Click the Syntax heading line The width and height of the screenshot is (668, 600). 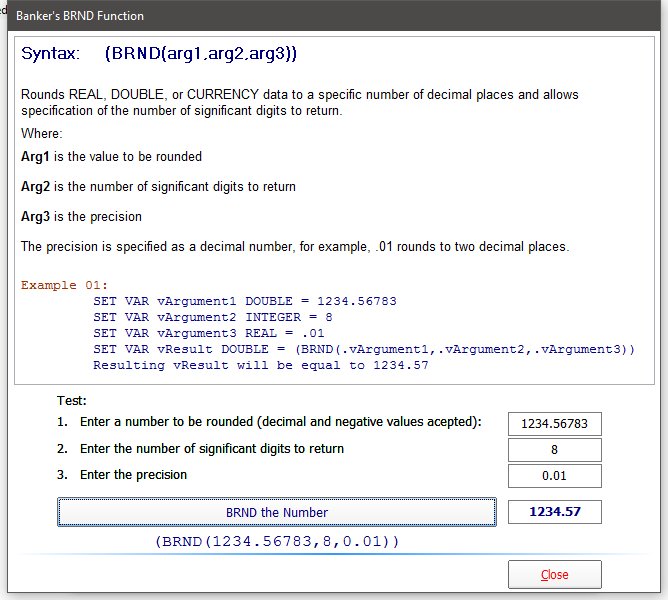(x=159, y=54)
